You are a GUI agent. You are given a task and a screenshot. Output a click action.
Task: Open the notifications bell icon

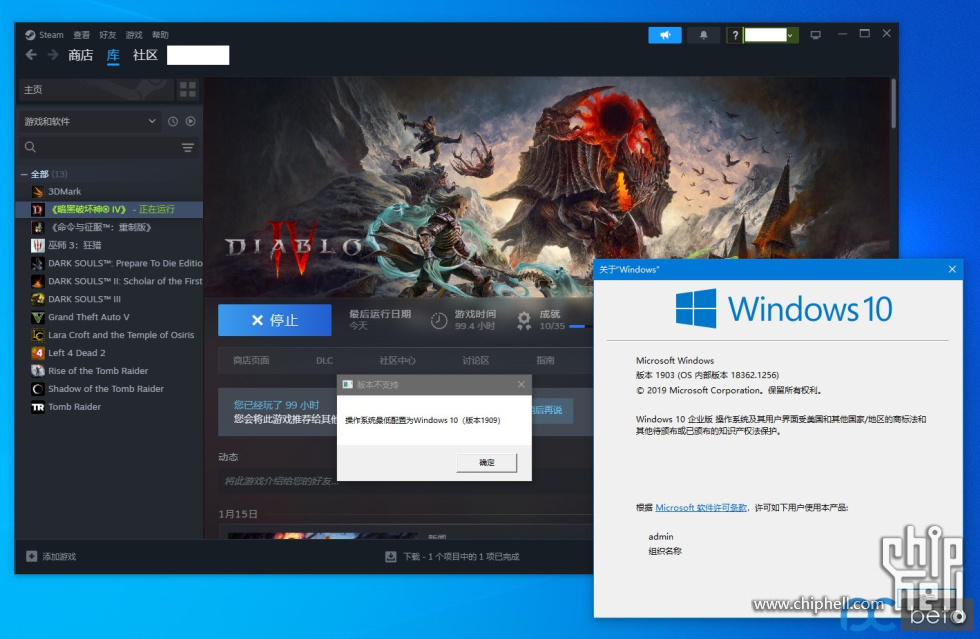pos(703,35)
